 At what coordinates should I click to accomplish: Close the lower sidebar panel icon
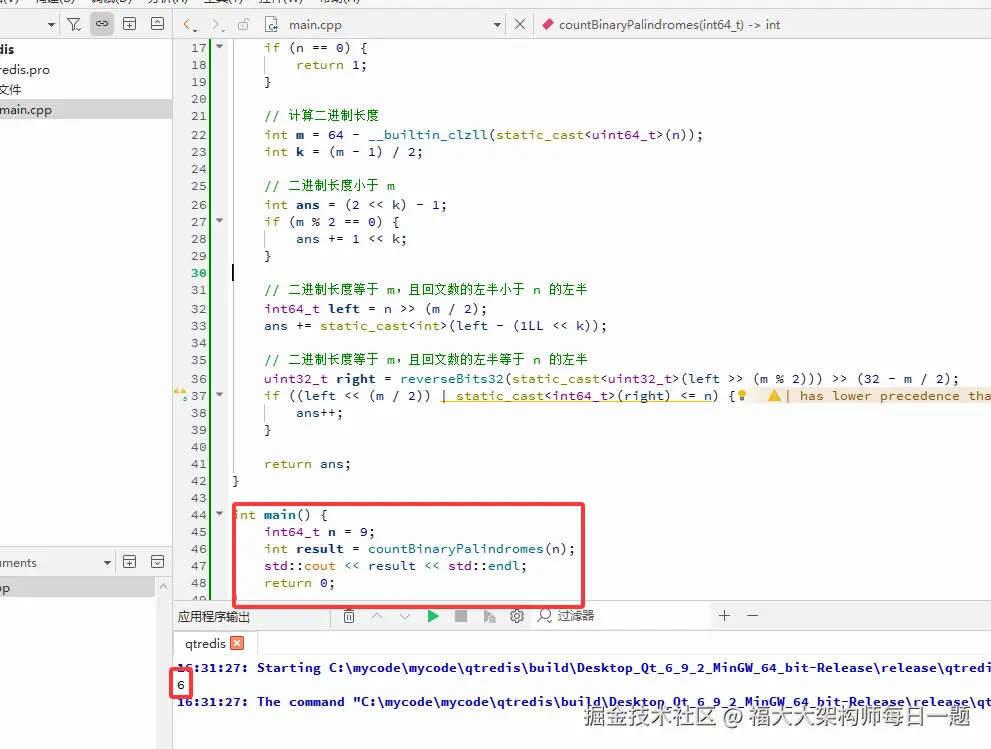point(157,561)
